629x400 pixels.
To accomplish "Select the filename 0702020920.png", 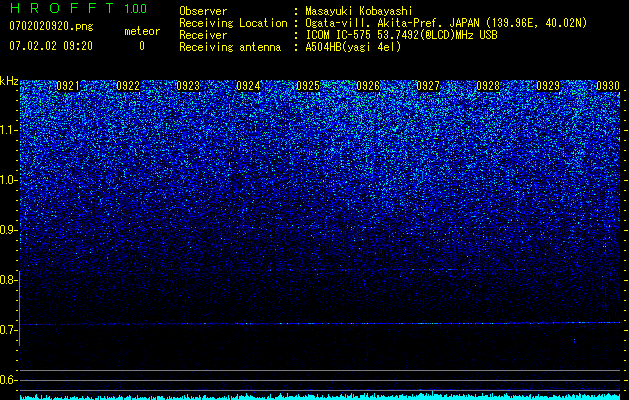I will click(51, 26).
